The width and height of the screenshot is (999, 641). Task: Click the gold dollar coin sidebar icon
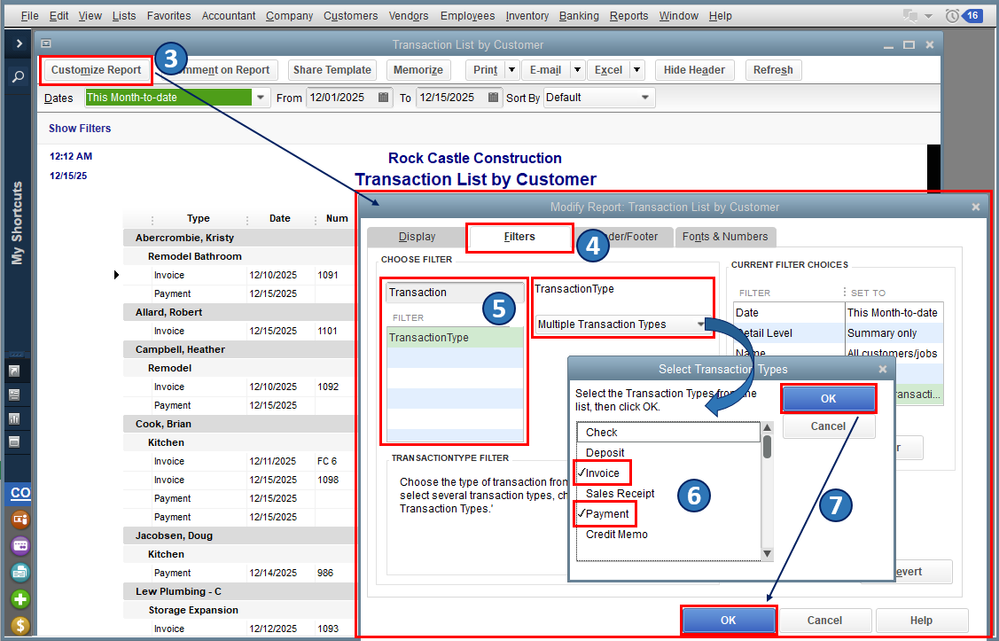pos(20,626)
